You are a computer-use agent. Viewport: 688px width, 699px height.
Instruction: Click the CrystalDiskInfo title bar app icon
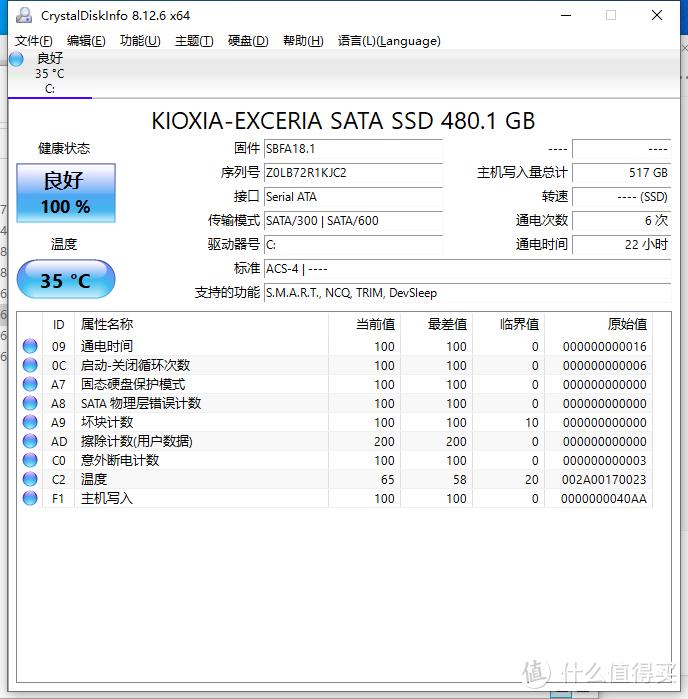click(24, 16)
